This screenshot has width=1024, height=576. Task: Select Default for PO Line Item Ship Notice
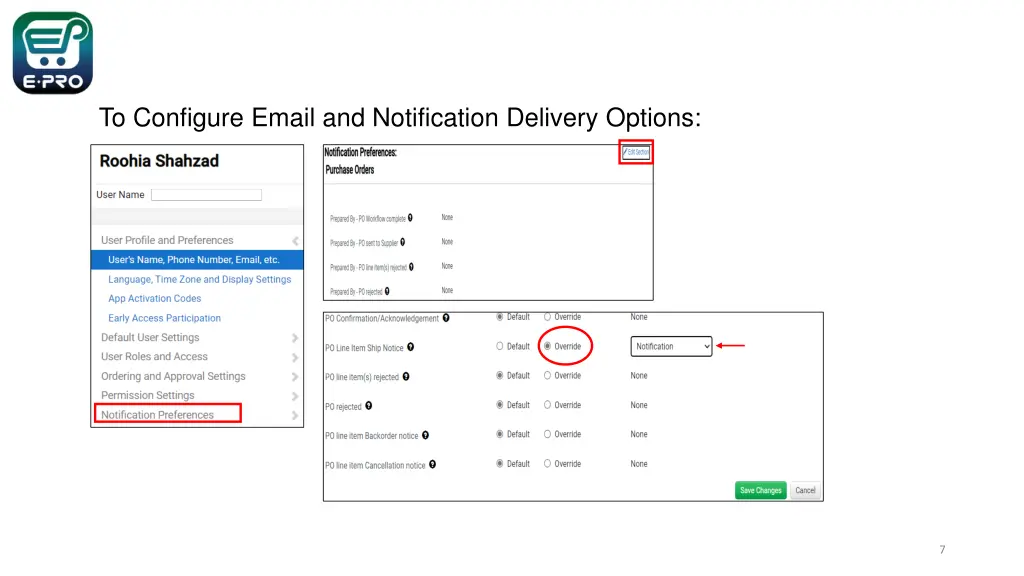point(500,346)
